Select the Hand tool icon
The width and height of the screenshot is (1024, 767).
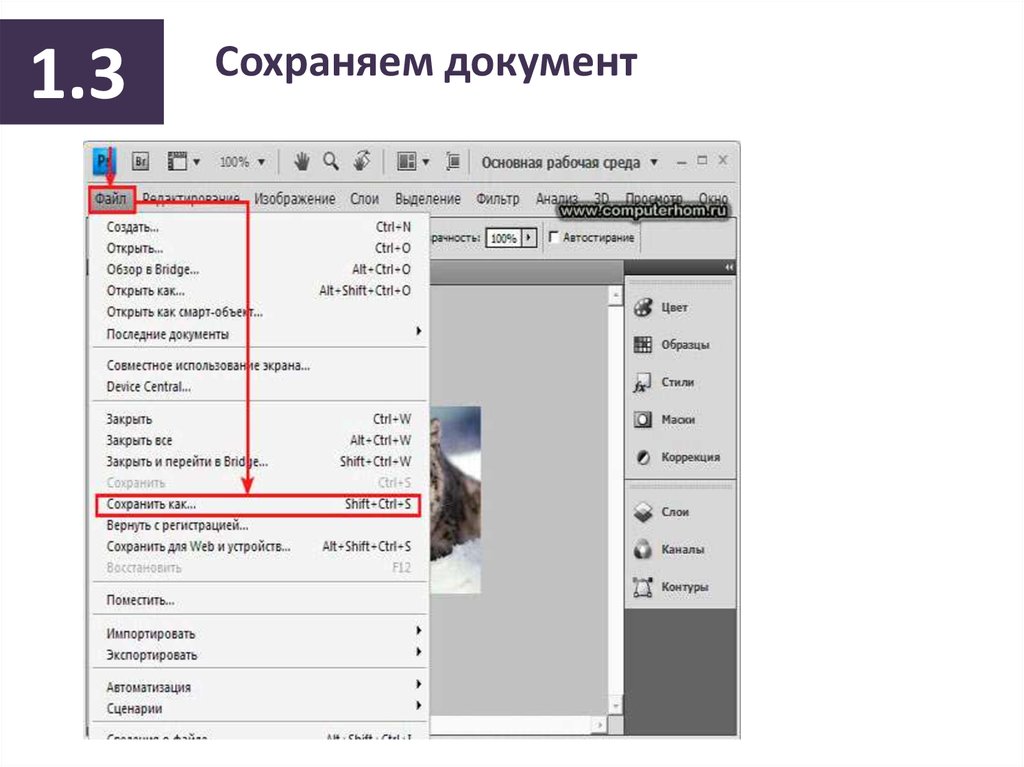pos(301,161)
